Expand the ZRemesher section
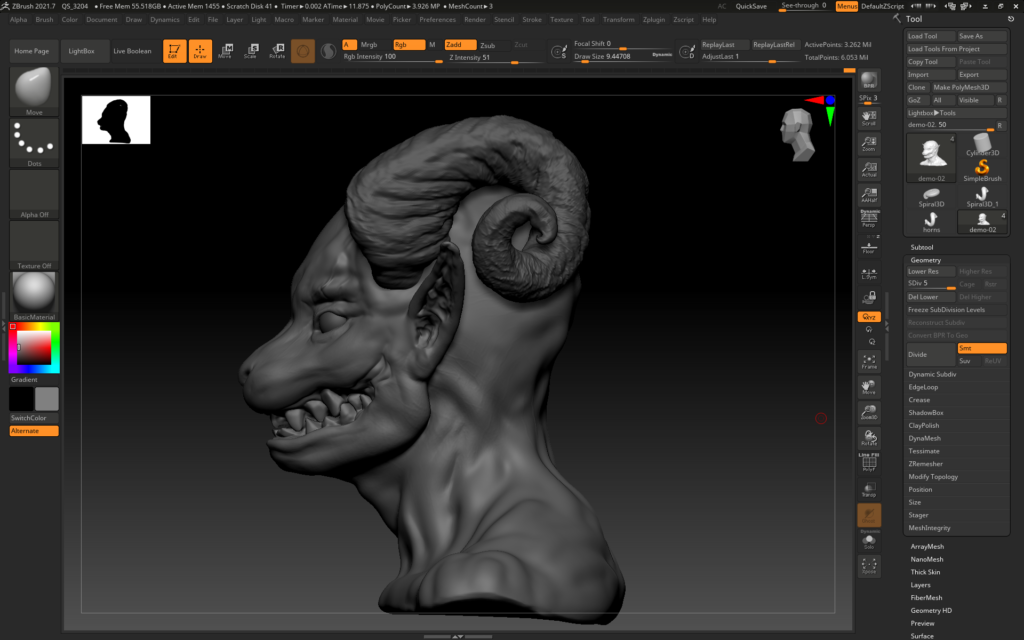The height and width of the screenshot is (640, 1024). coord(925,464)
